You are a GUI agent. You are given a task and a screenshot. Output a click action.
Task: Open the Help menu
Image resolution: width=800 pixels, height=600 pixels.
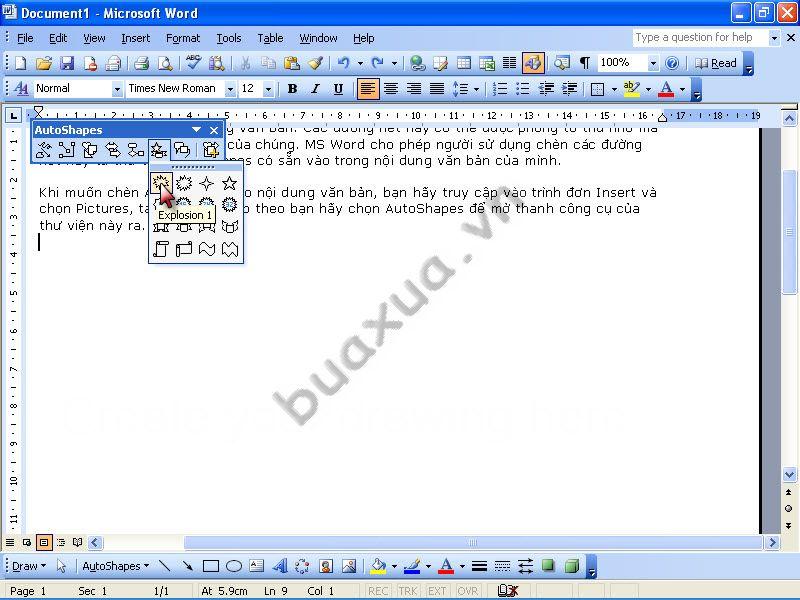[x=363, y=38]
